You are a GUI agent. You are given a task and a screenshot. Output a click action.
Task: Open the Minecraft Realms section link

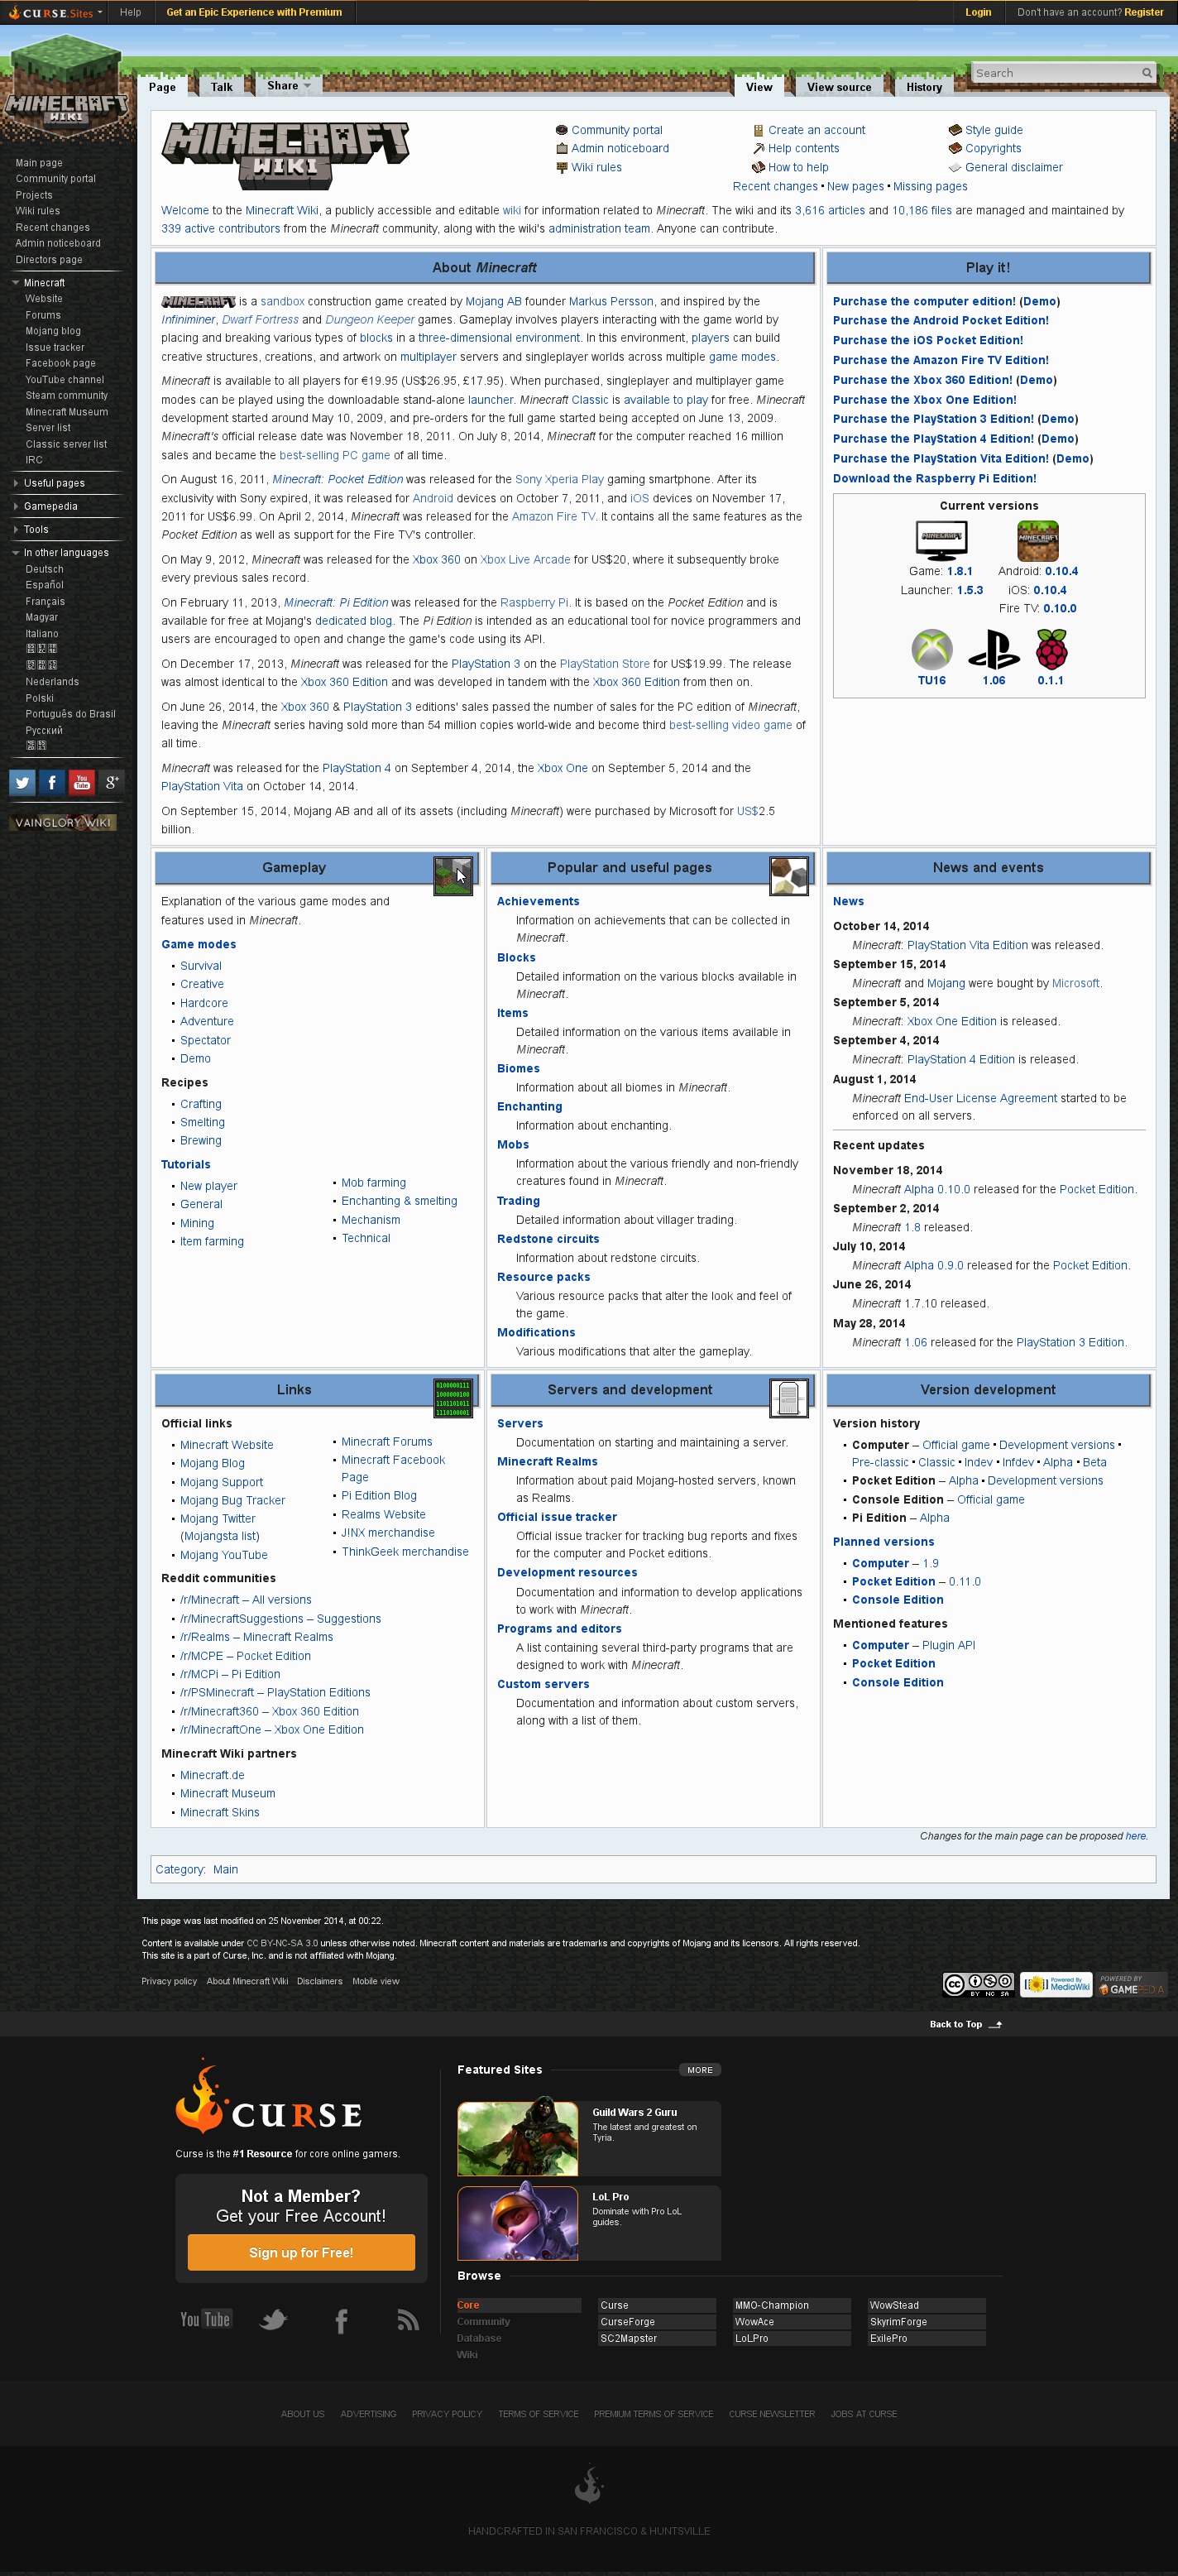click(x=547, y=1461)
